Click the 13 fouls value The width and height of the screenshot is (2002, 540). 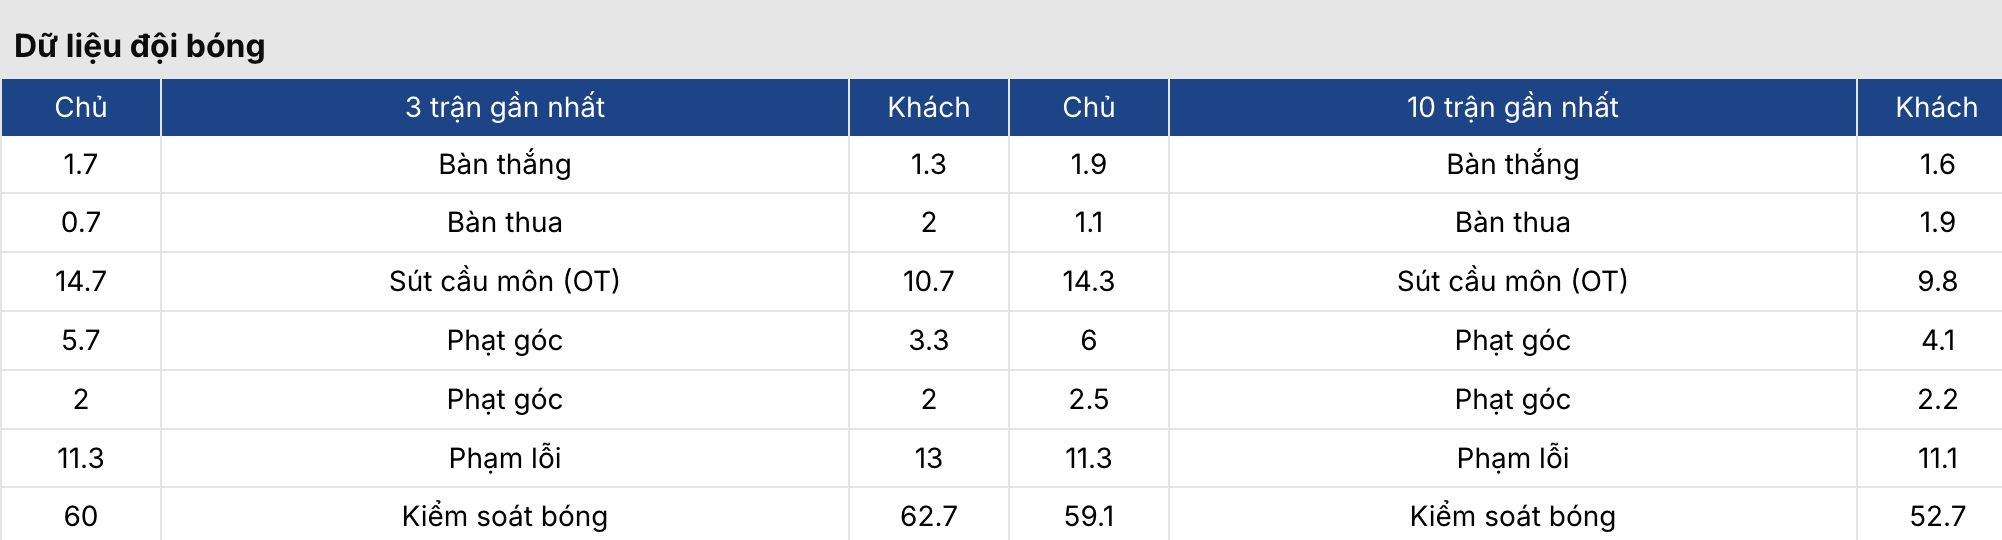pos(928,458)
